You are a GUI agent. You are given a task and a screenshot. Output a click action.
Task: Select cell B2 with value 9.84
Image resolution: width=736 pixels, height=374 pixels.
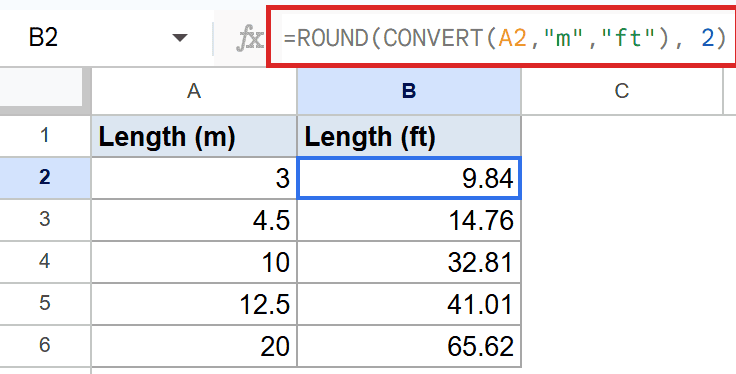pos(409,178)
